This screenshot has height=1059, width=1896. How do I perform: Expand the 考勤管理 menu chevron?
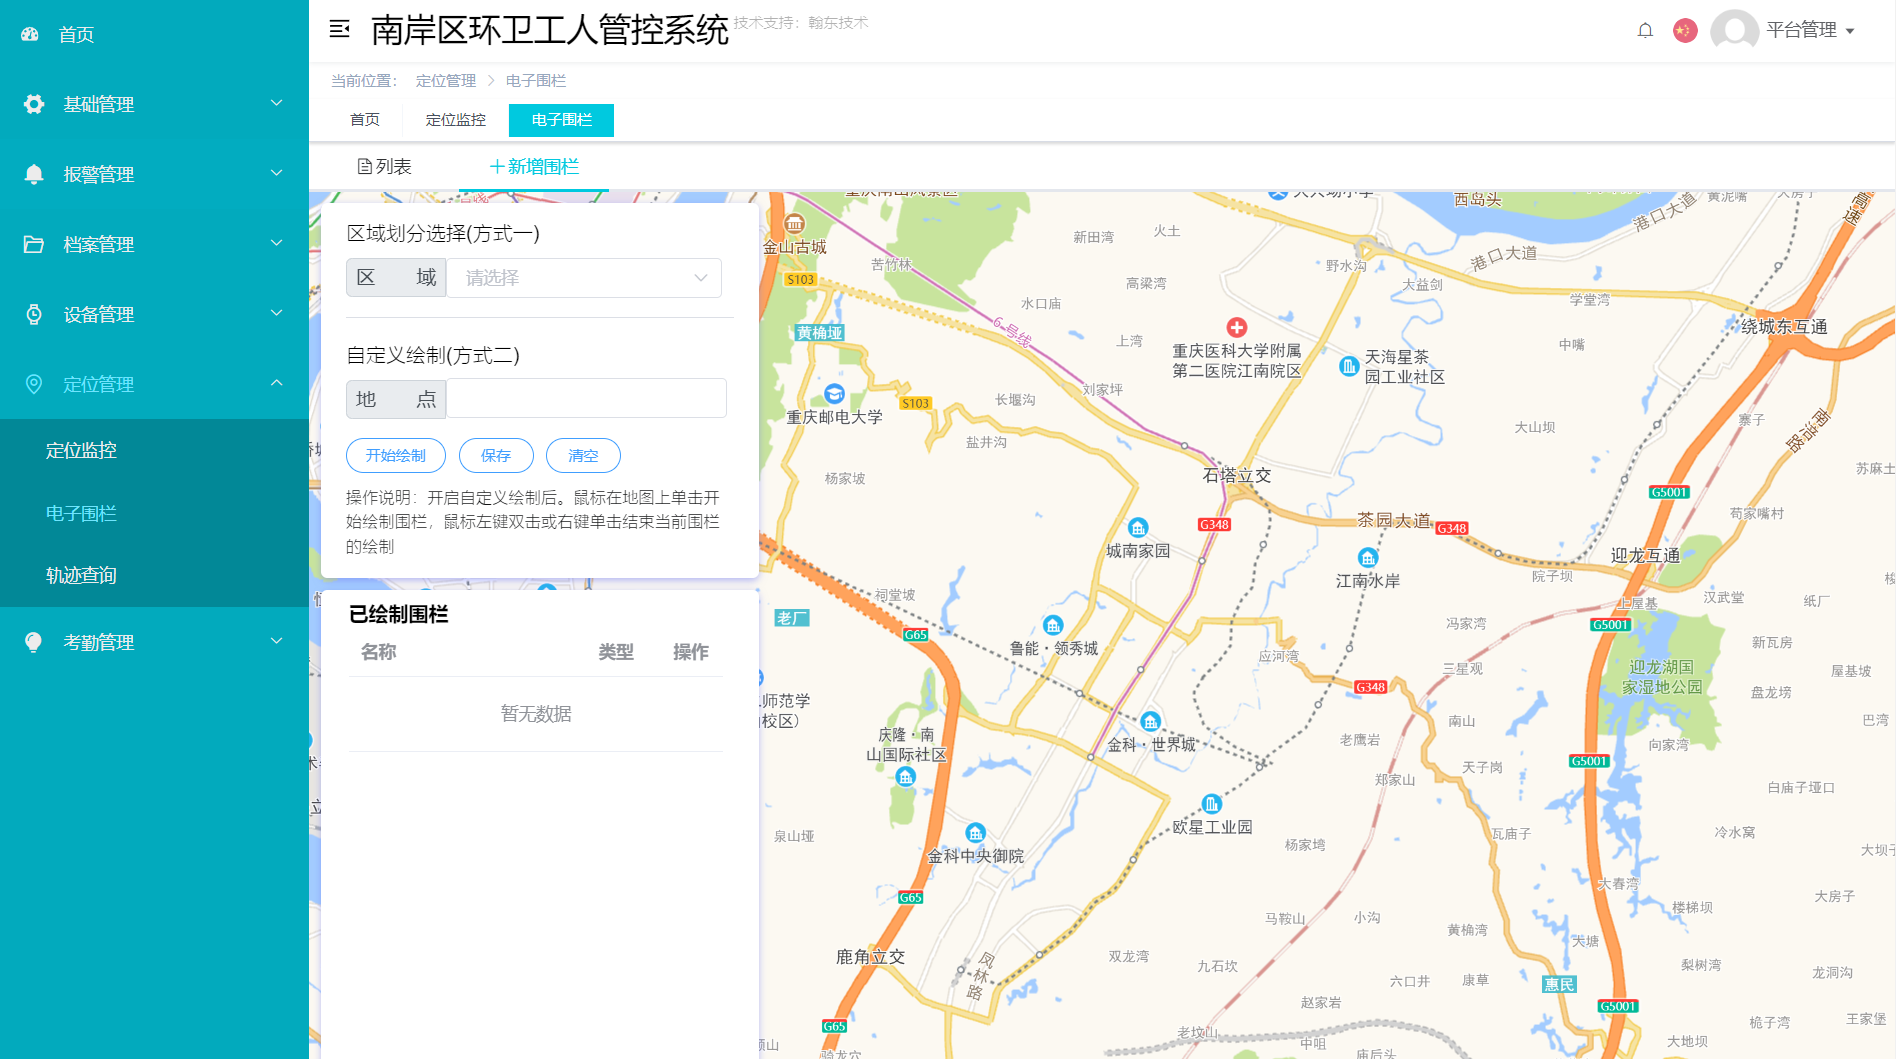[x=277, y=641]
